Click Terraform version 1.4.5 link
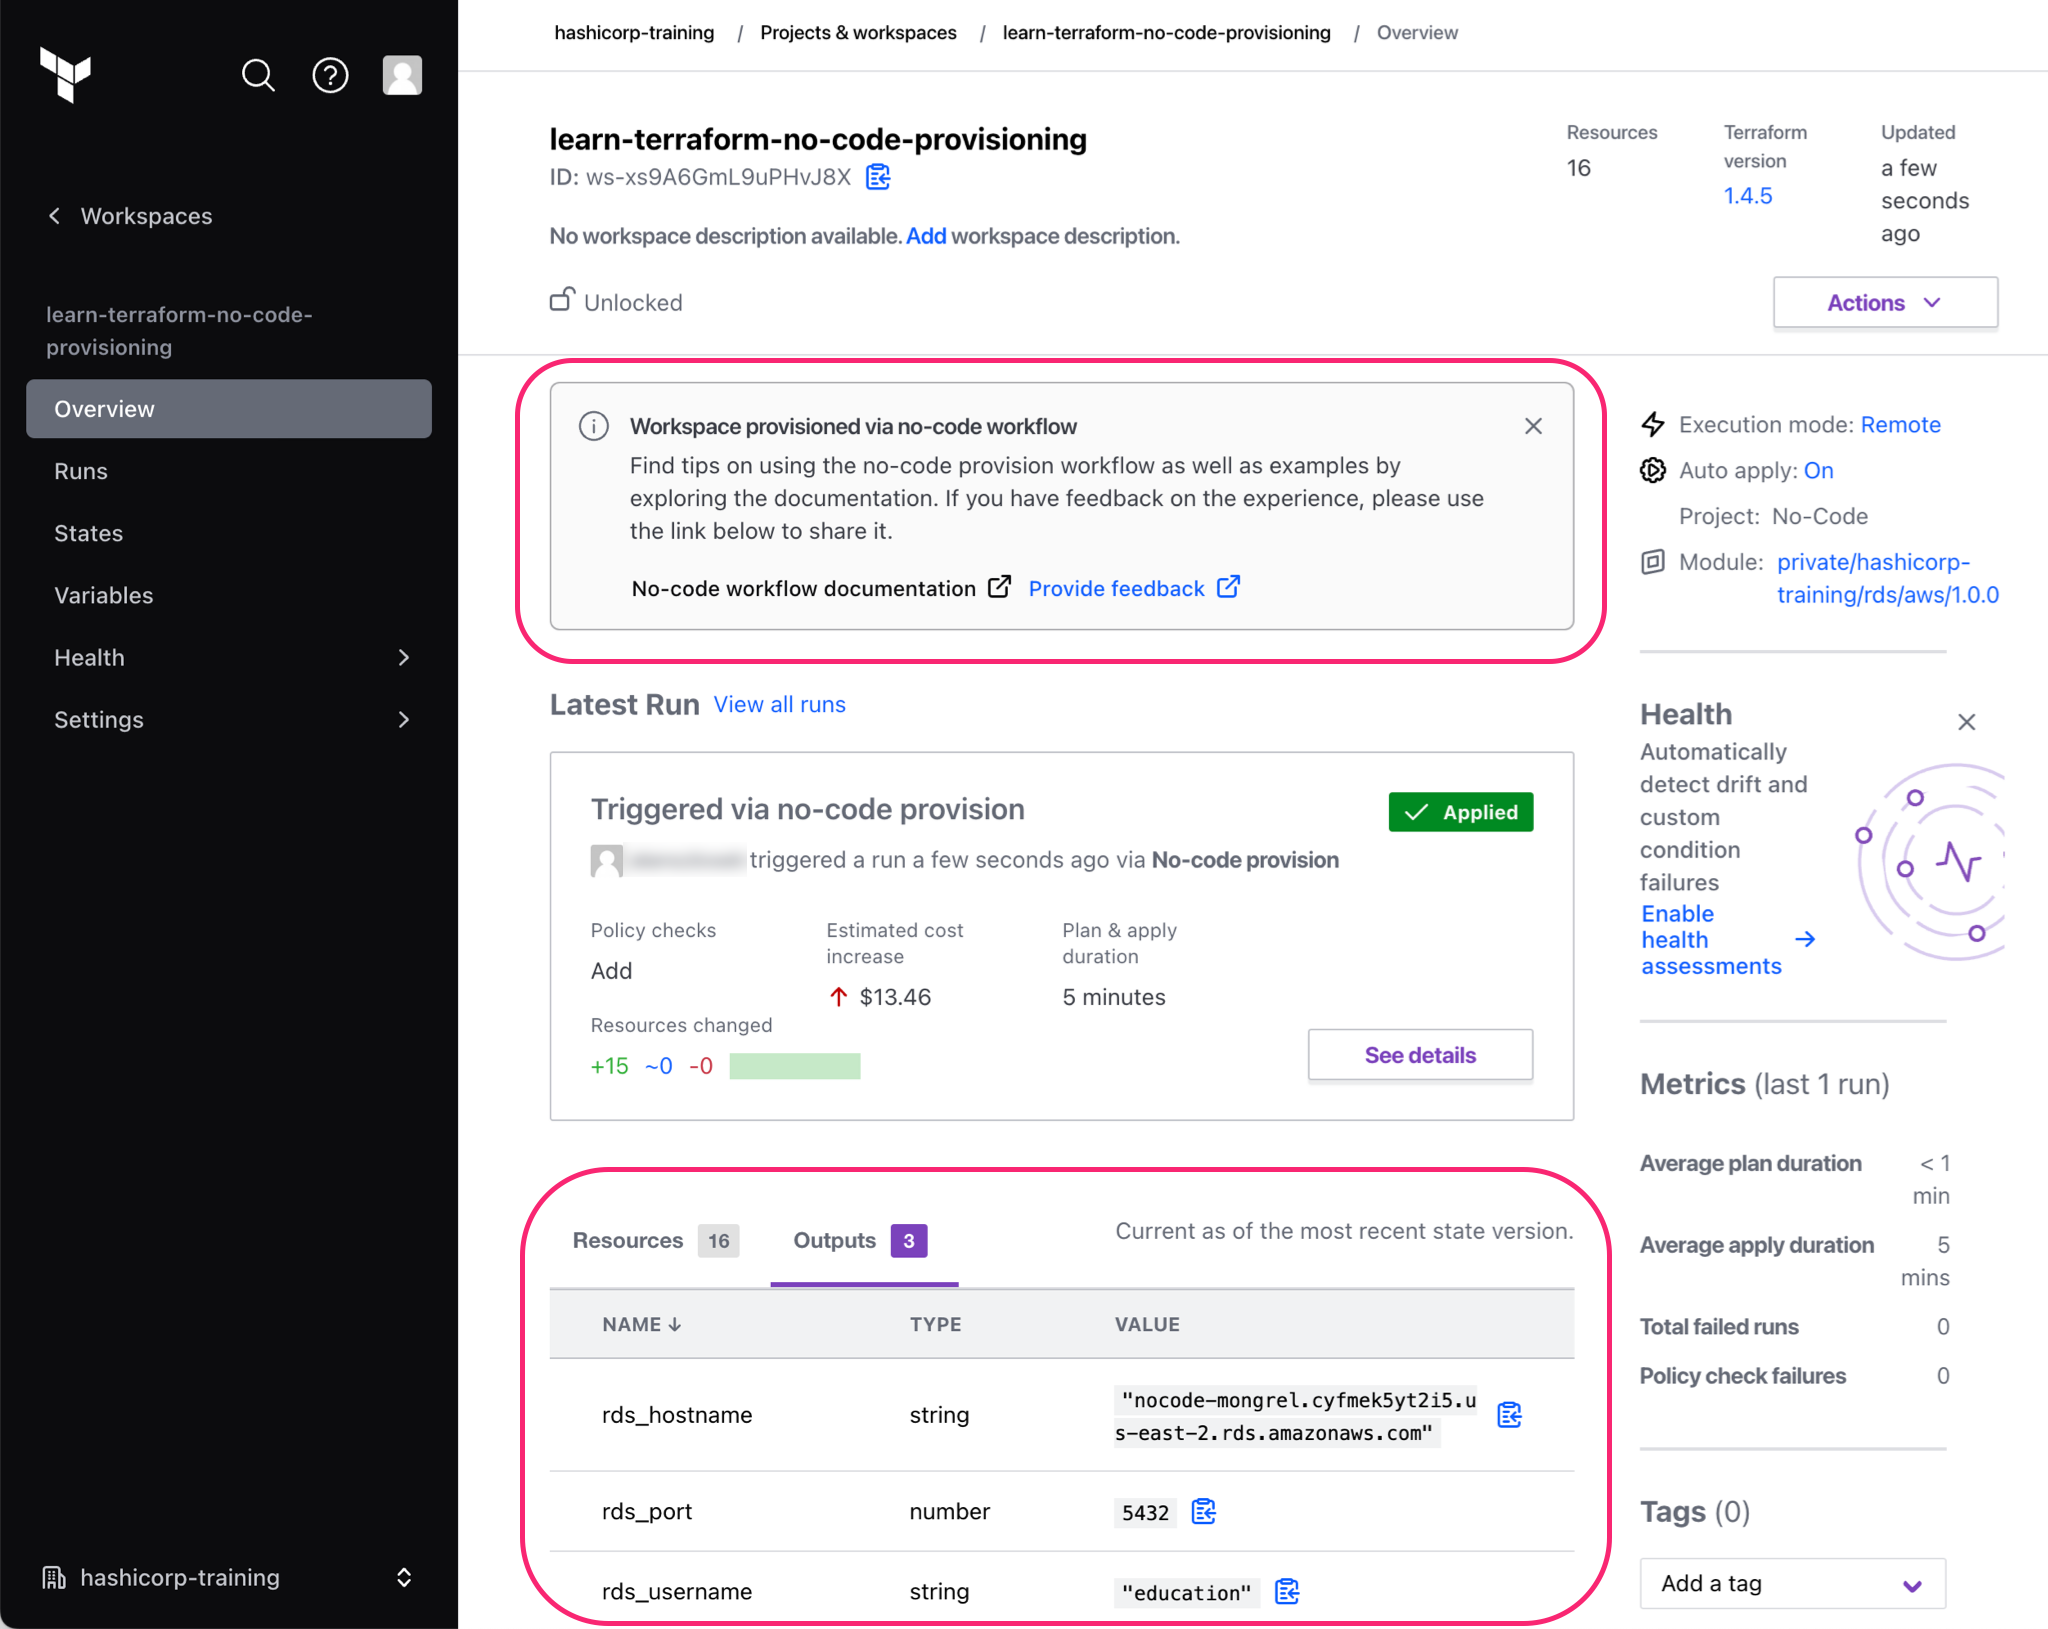This screenshot has height=1629, width=2048. tap(1747, 196)
